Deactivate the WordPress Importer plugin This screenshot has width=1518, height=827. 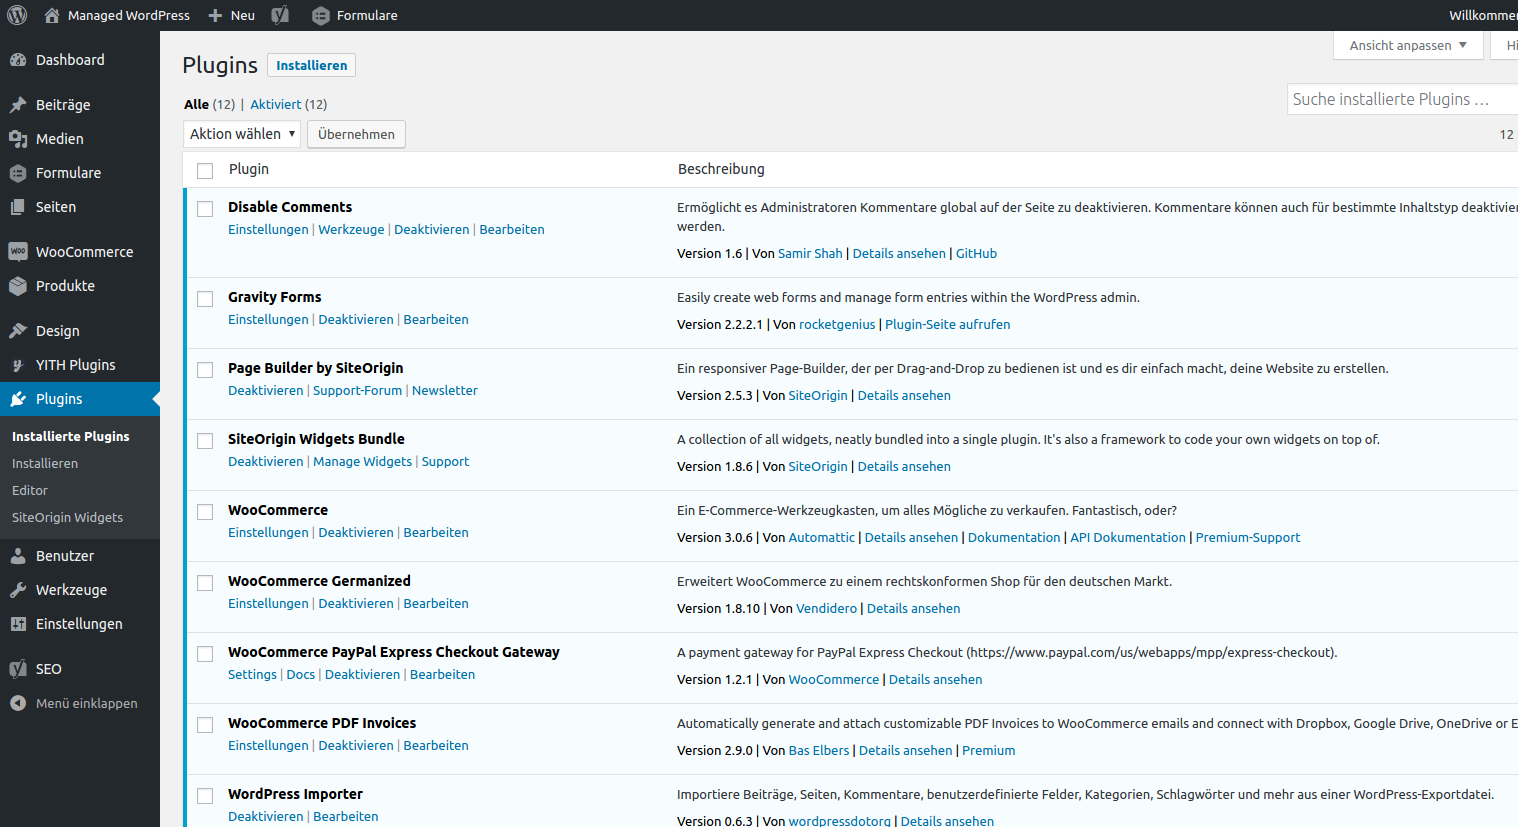pos(265,817)
